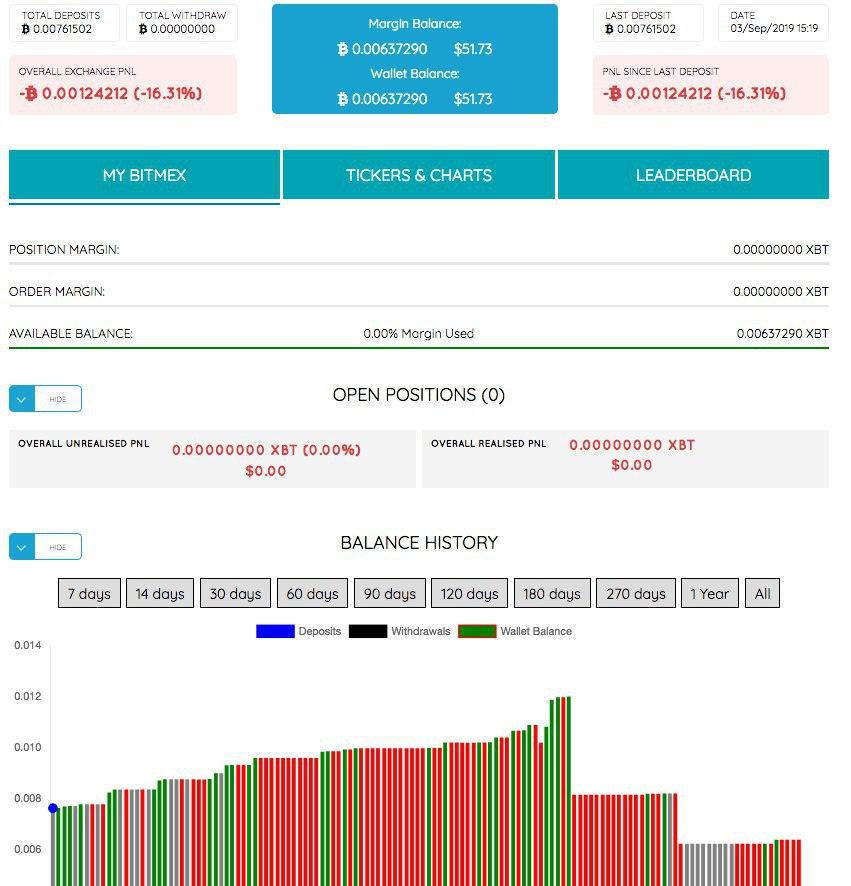851x886 pixels.
Task: Show All balance history
Action: [x=762, y=593]
